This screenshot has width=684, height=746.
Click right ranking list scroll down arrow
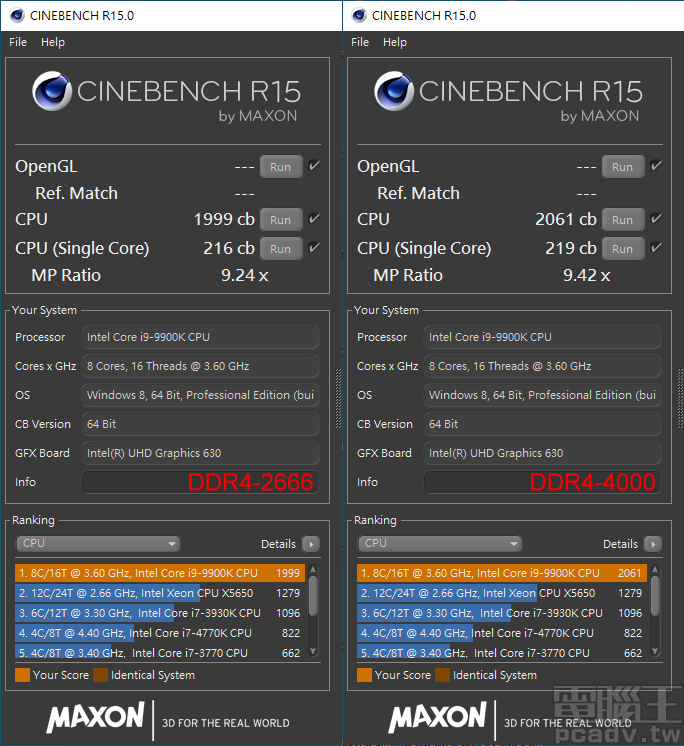coord(655,651)
